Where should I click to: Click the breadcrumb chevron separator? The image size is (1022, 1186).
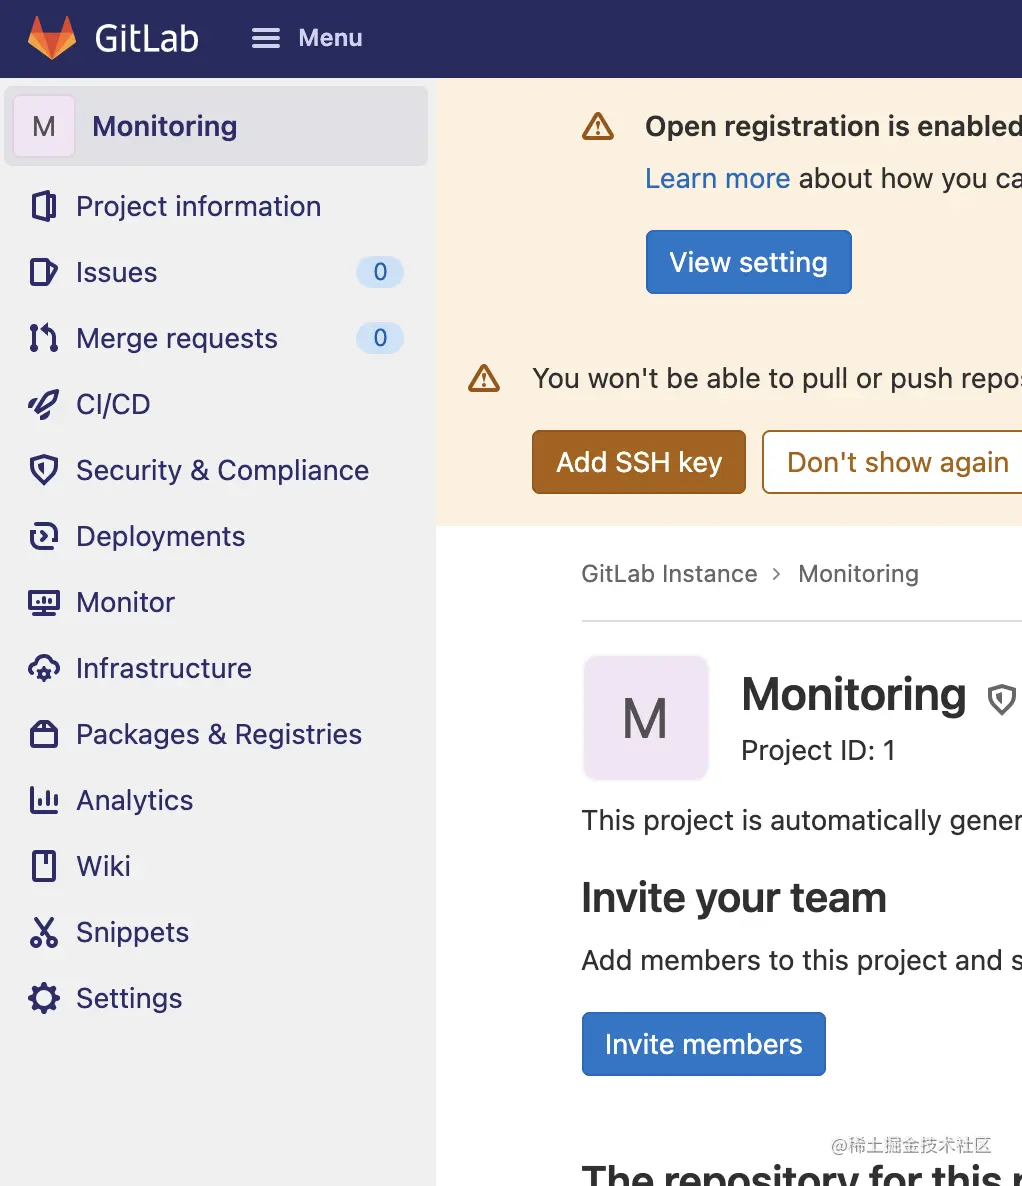tap(777, 574)
